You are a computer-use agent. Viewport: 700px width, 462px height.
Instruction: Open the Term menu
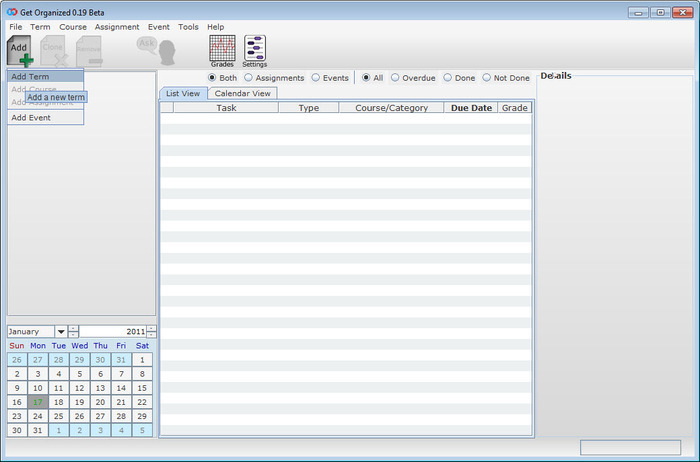(x=40, y=27)
